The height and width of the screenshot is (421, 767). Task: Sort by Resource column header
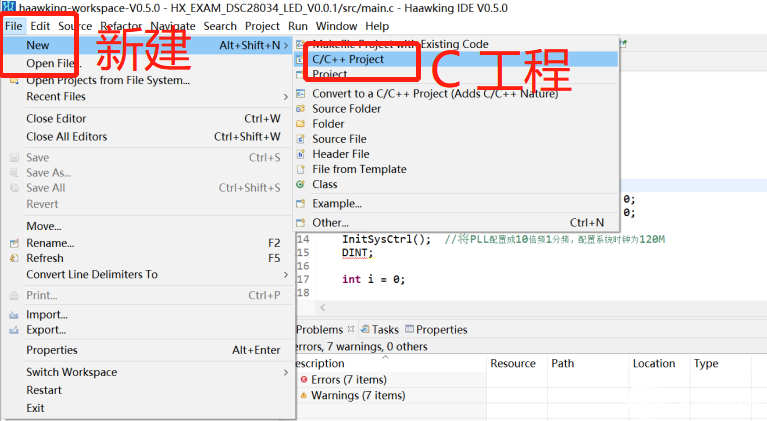513,363
